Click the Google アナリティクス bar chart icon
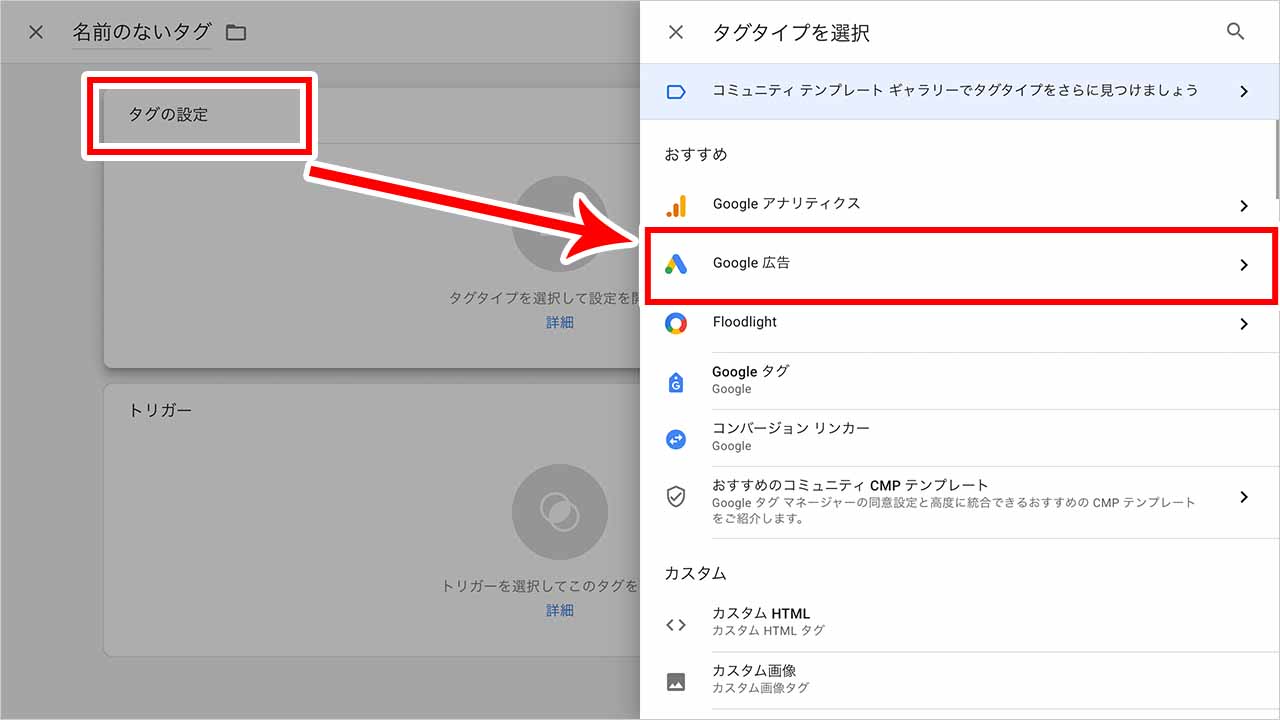 (x=676, y=205)
